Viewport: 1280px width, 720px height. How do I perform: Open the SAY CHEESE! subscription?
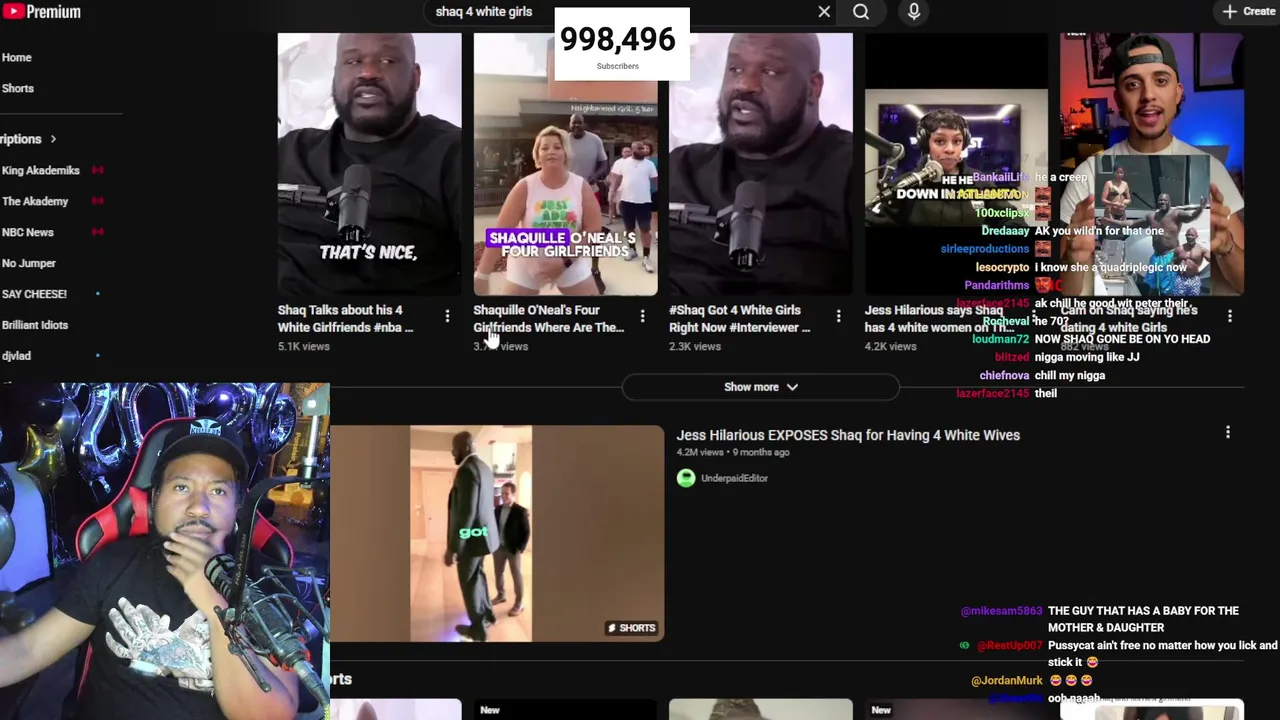35,295
